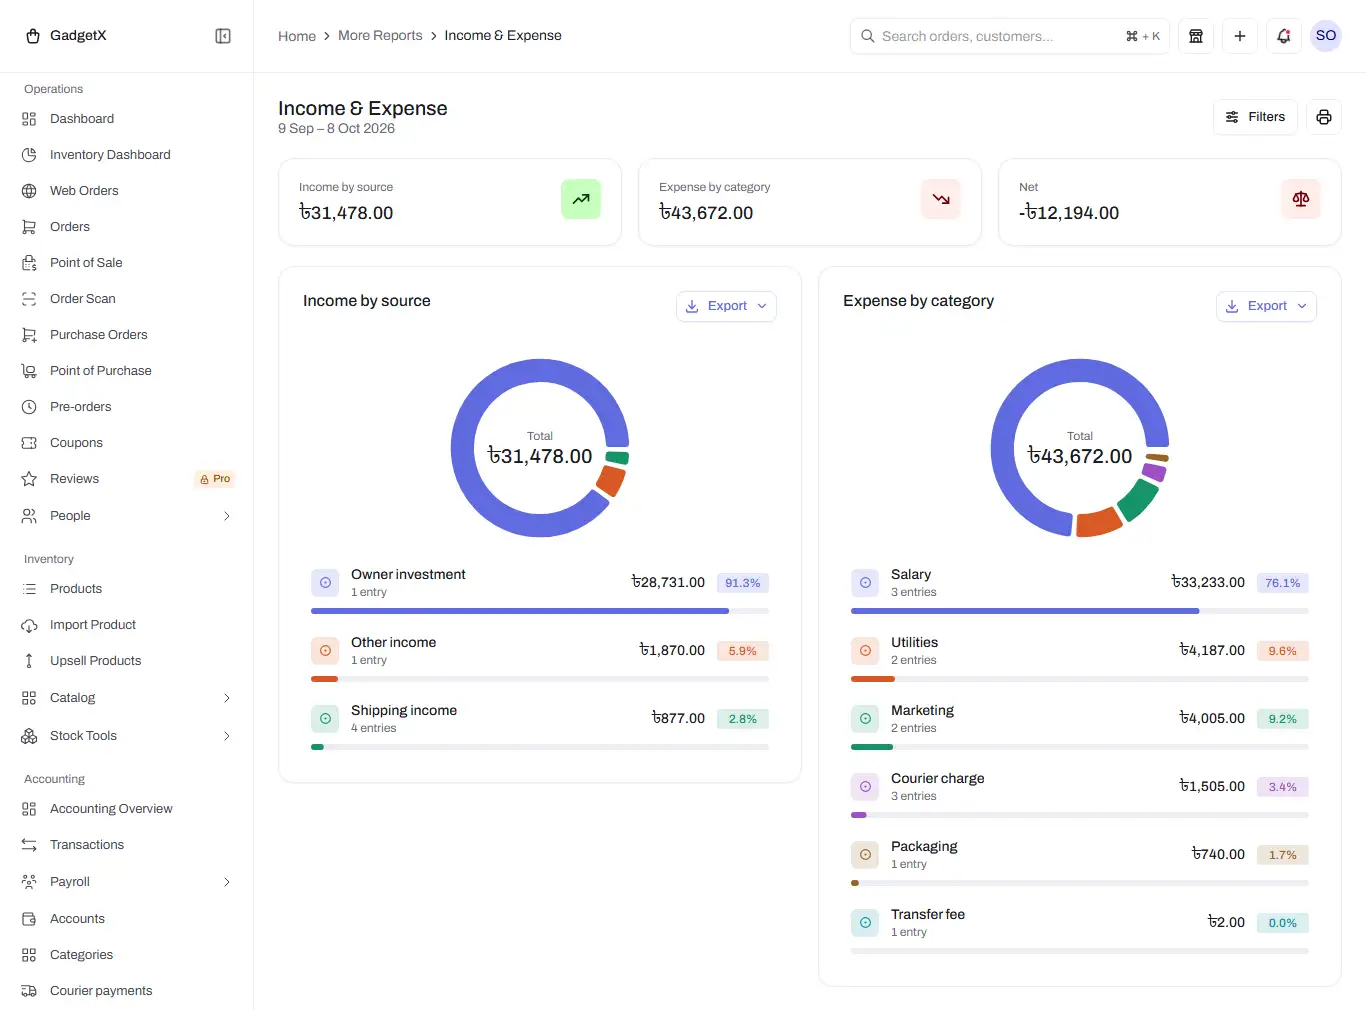This screenshot has height=1010, width=1366.
Task: Click the Income by source donut chart
Action: pyautogui.click(x=540, y=448)
